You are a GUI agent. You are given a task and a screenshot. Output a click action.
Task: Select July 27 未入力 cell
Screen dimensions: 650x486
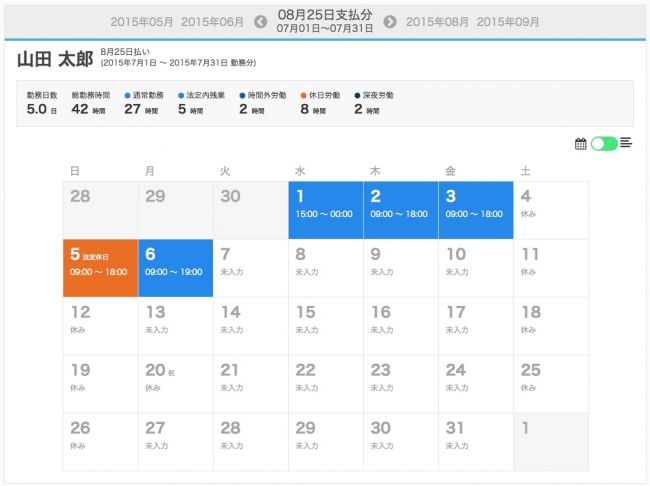(x=175, y=442)
